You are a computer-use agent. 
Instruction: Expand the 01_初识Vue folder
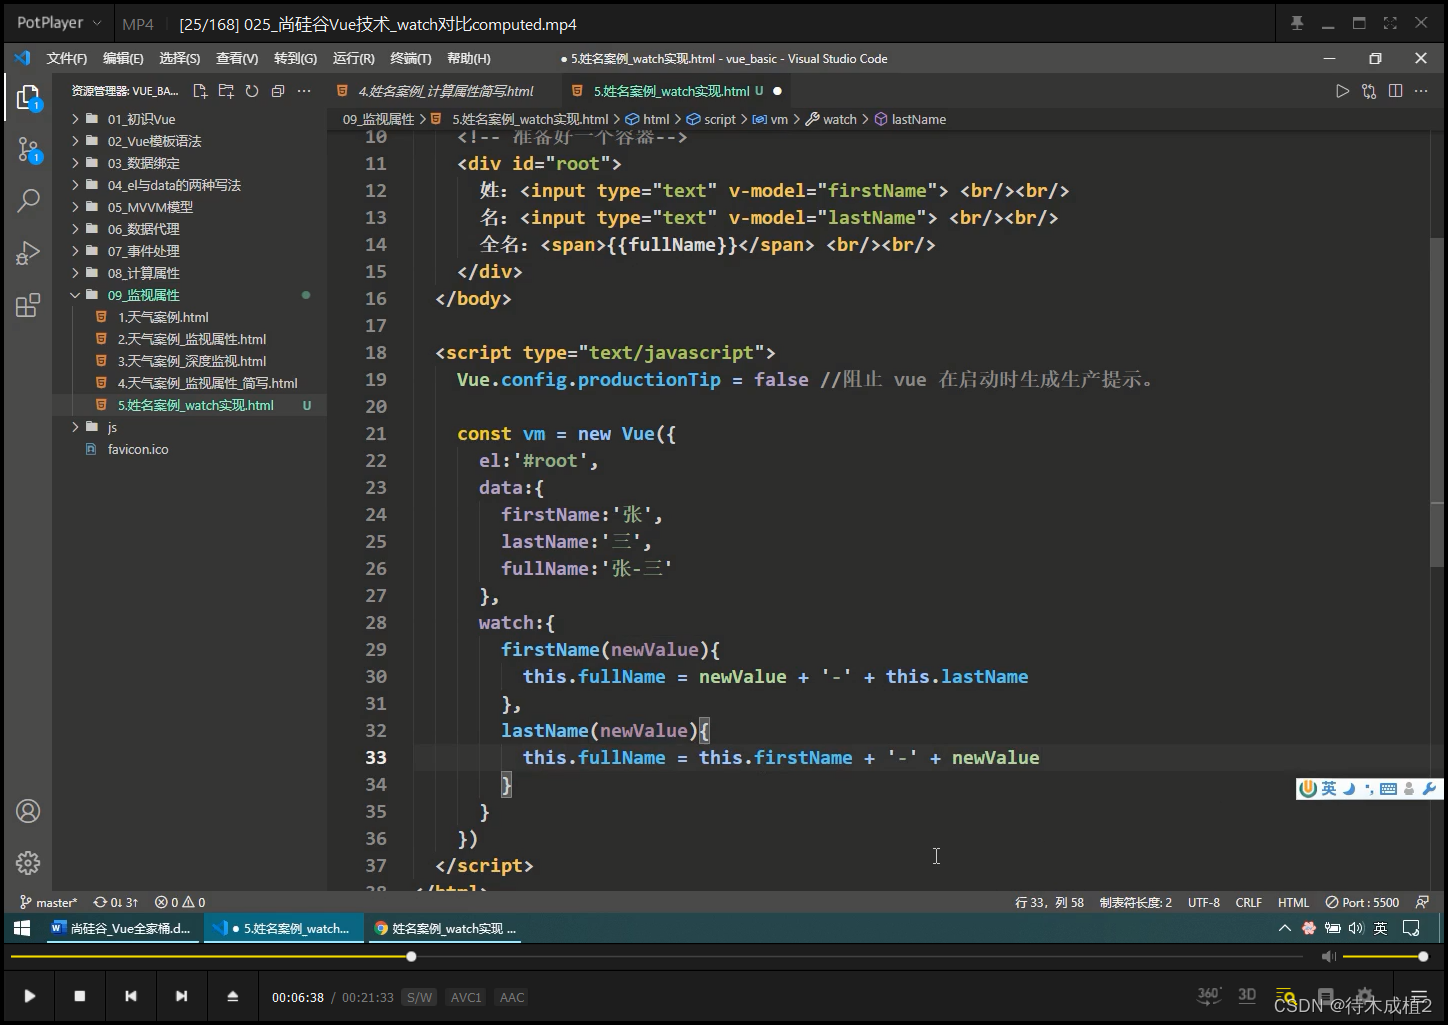click(x=190, y=119)
